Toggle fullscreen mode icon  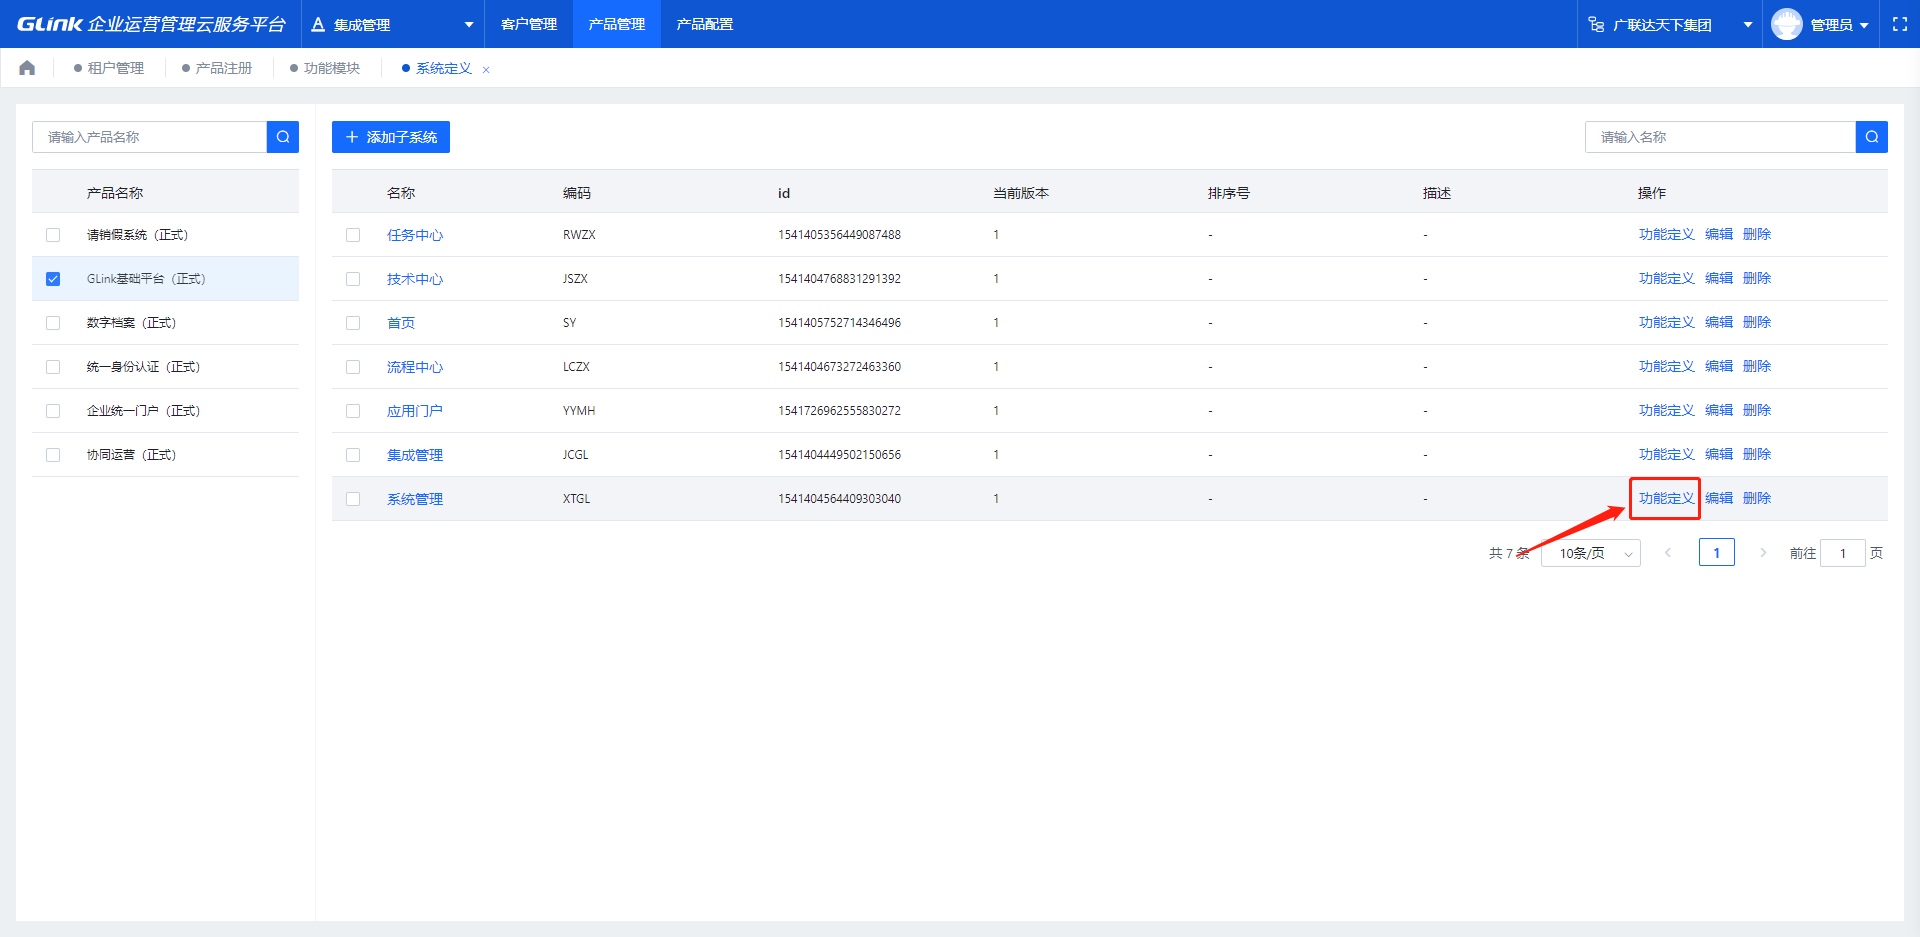click(x=1900, y=24)
